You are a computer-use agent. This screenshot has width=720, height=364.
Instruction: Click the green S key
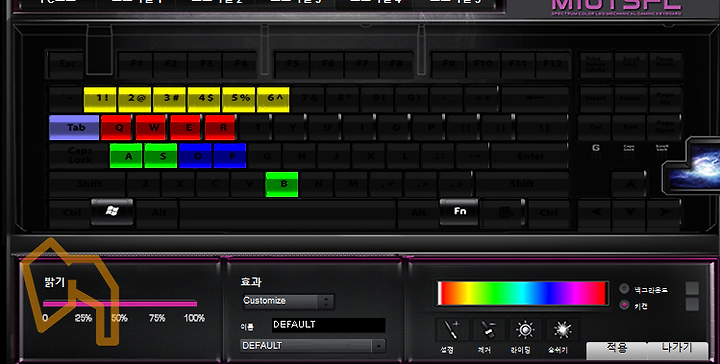pos(161,156)
